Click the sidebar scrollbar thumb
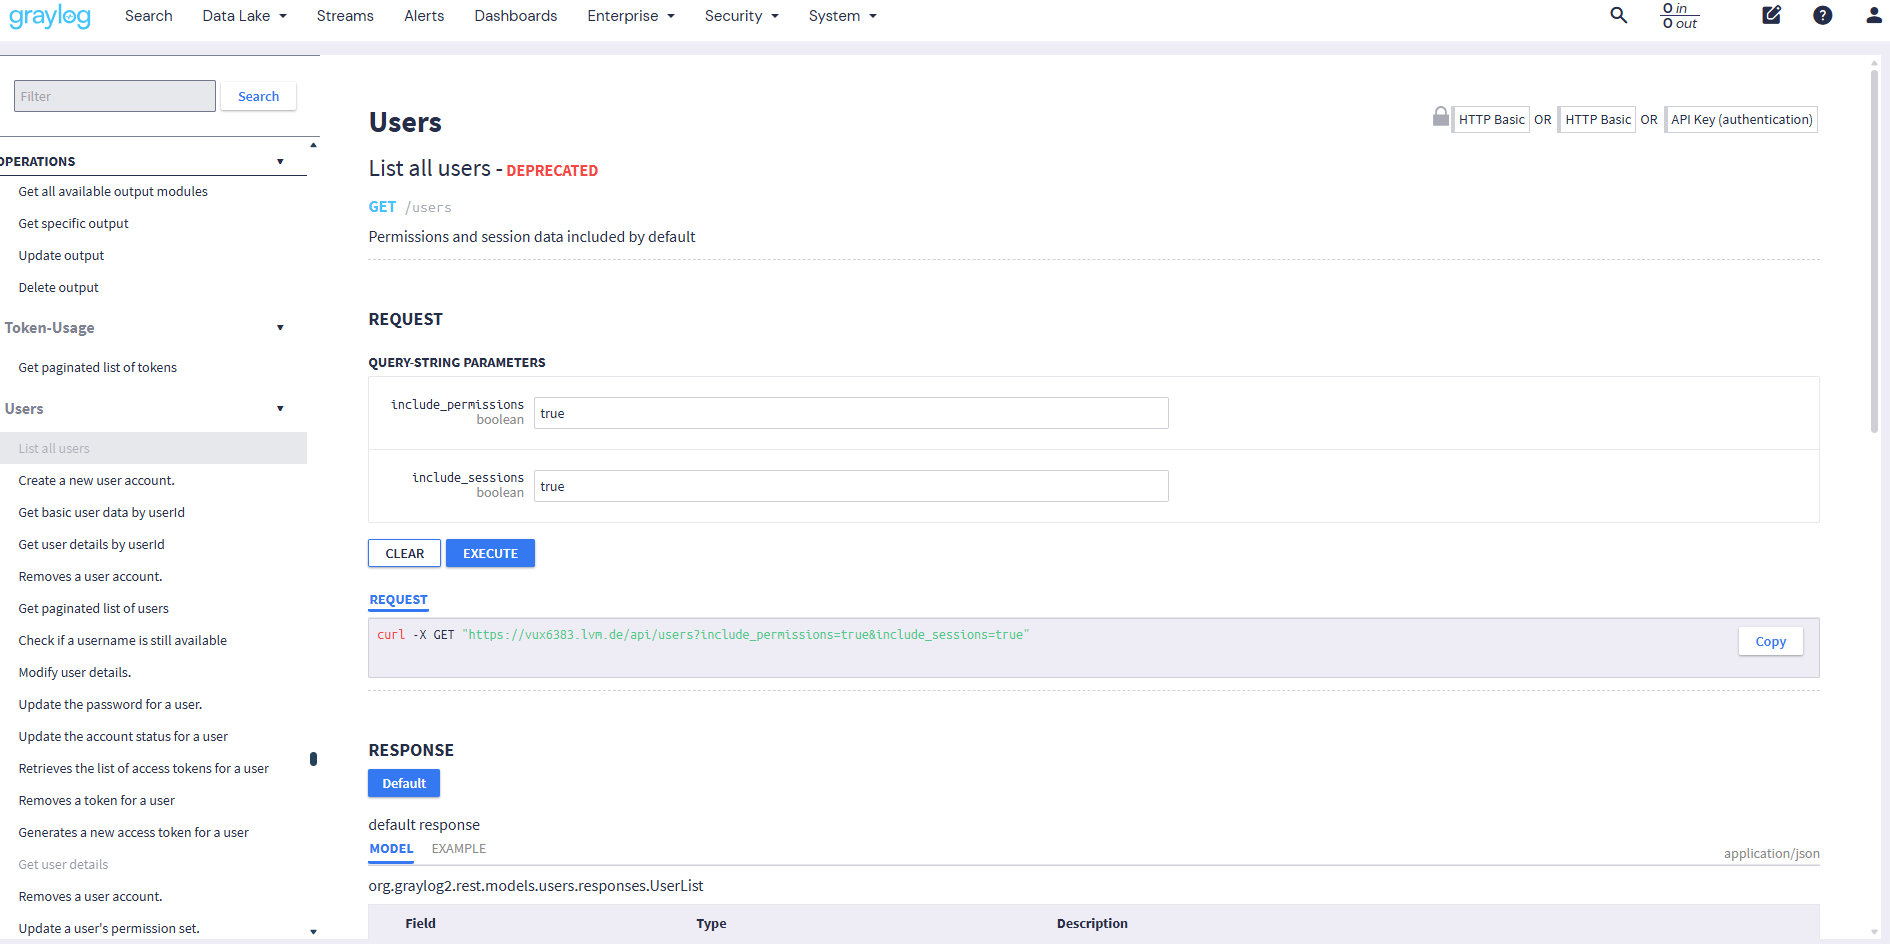This screenshot has height=944, width=1890. (313, 759)
